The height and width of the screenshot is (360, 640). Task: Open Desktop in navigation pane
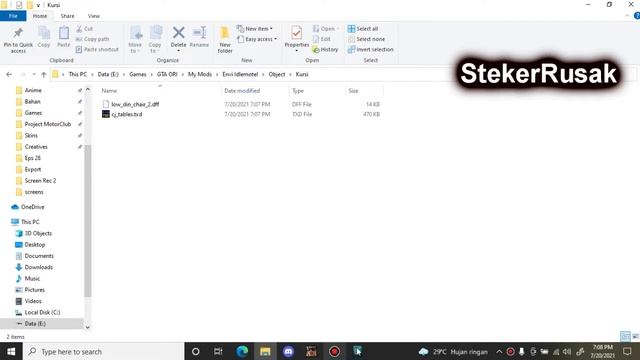[34, 245]
